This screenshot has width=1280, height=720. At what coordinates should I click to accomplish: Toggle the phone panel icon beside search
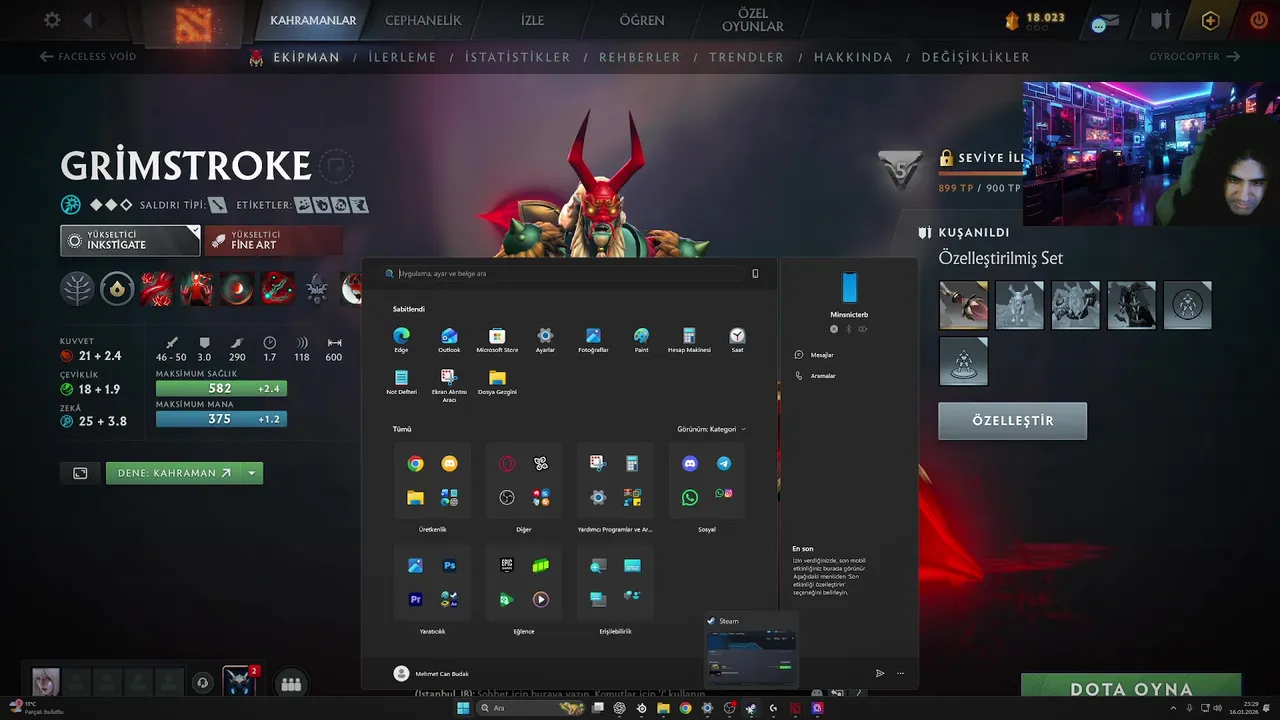tap(755, 273)
